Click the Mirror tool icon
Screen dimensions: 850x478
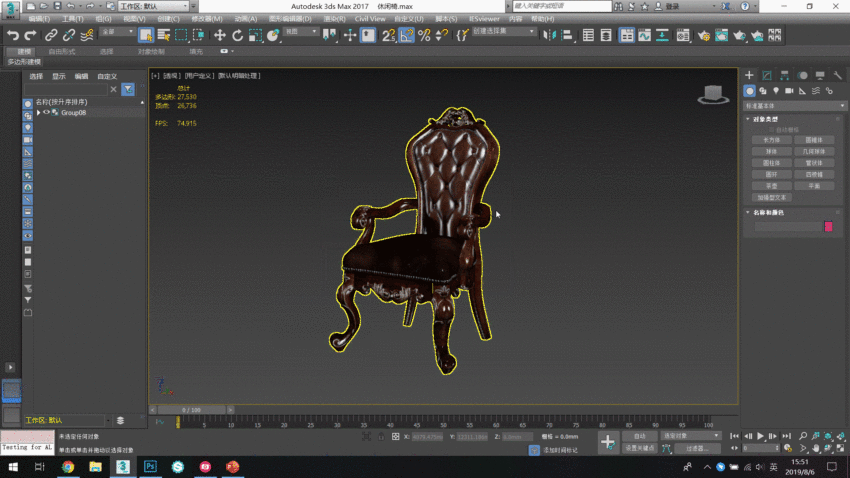point(549,35)
